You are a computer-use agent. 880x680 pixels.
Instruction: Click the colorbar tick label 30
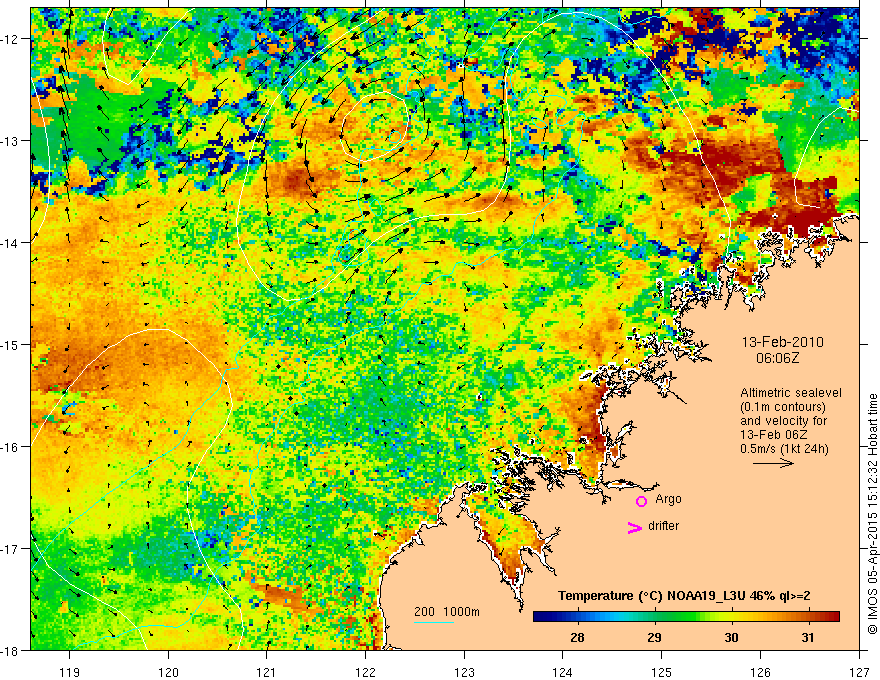[x=731, y=637]
